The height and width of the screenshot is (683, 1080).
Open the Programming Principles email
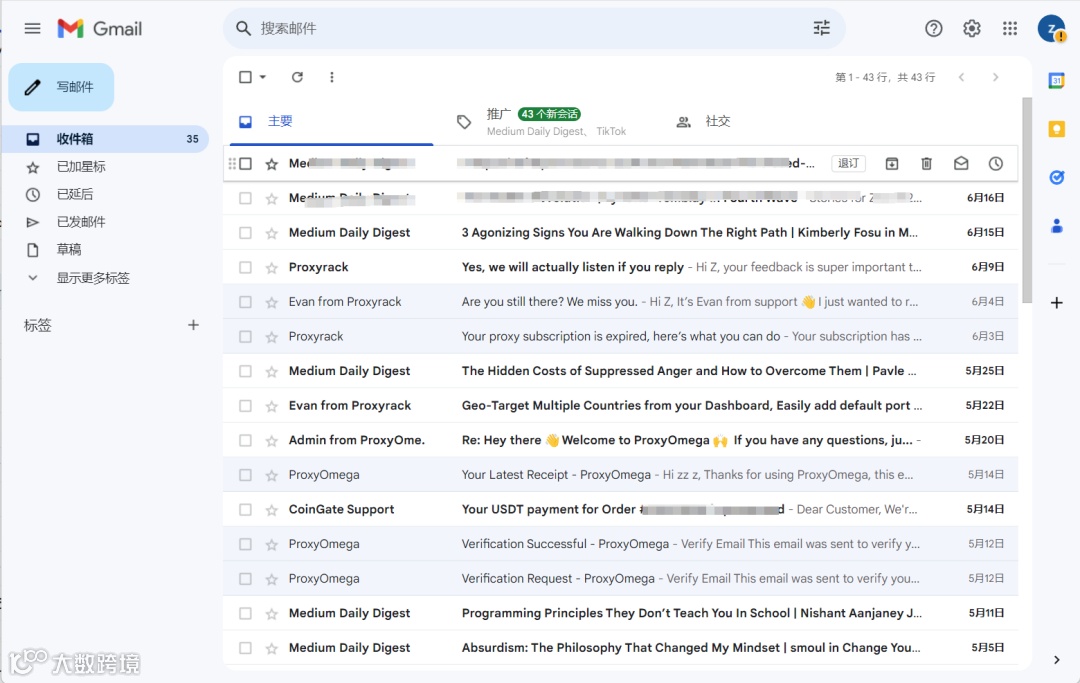click(620, 613)
